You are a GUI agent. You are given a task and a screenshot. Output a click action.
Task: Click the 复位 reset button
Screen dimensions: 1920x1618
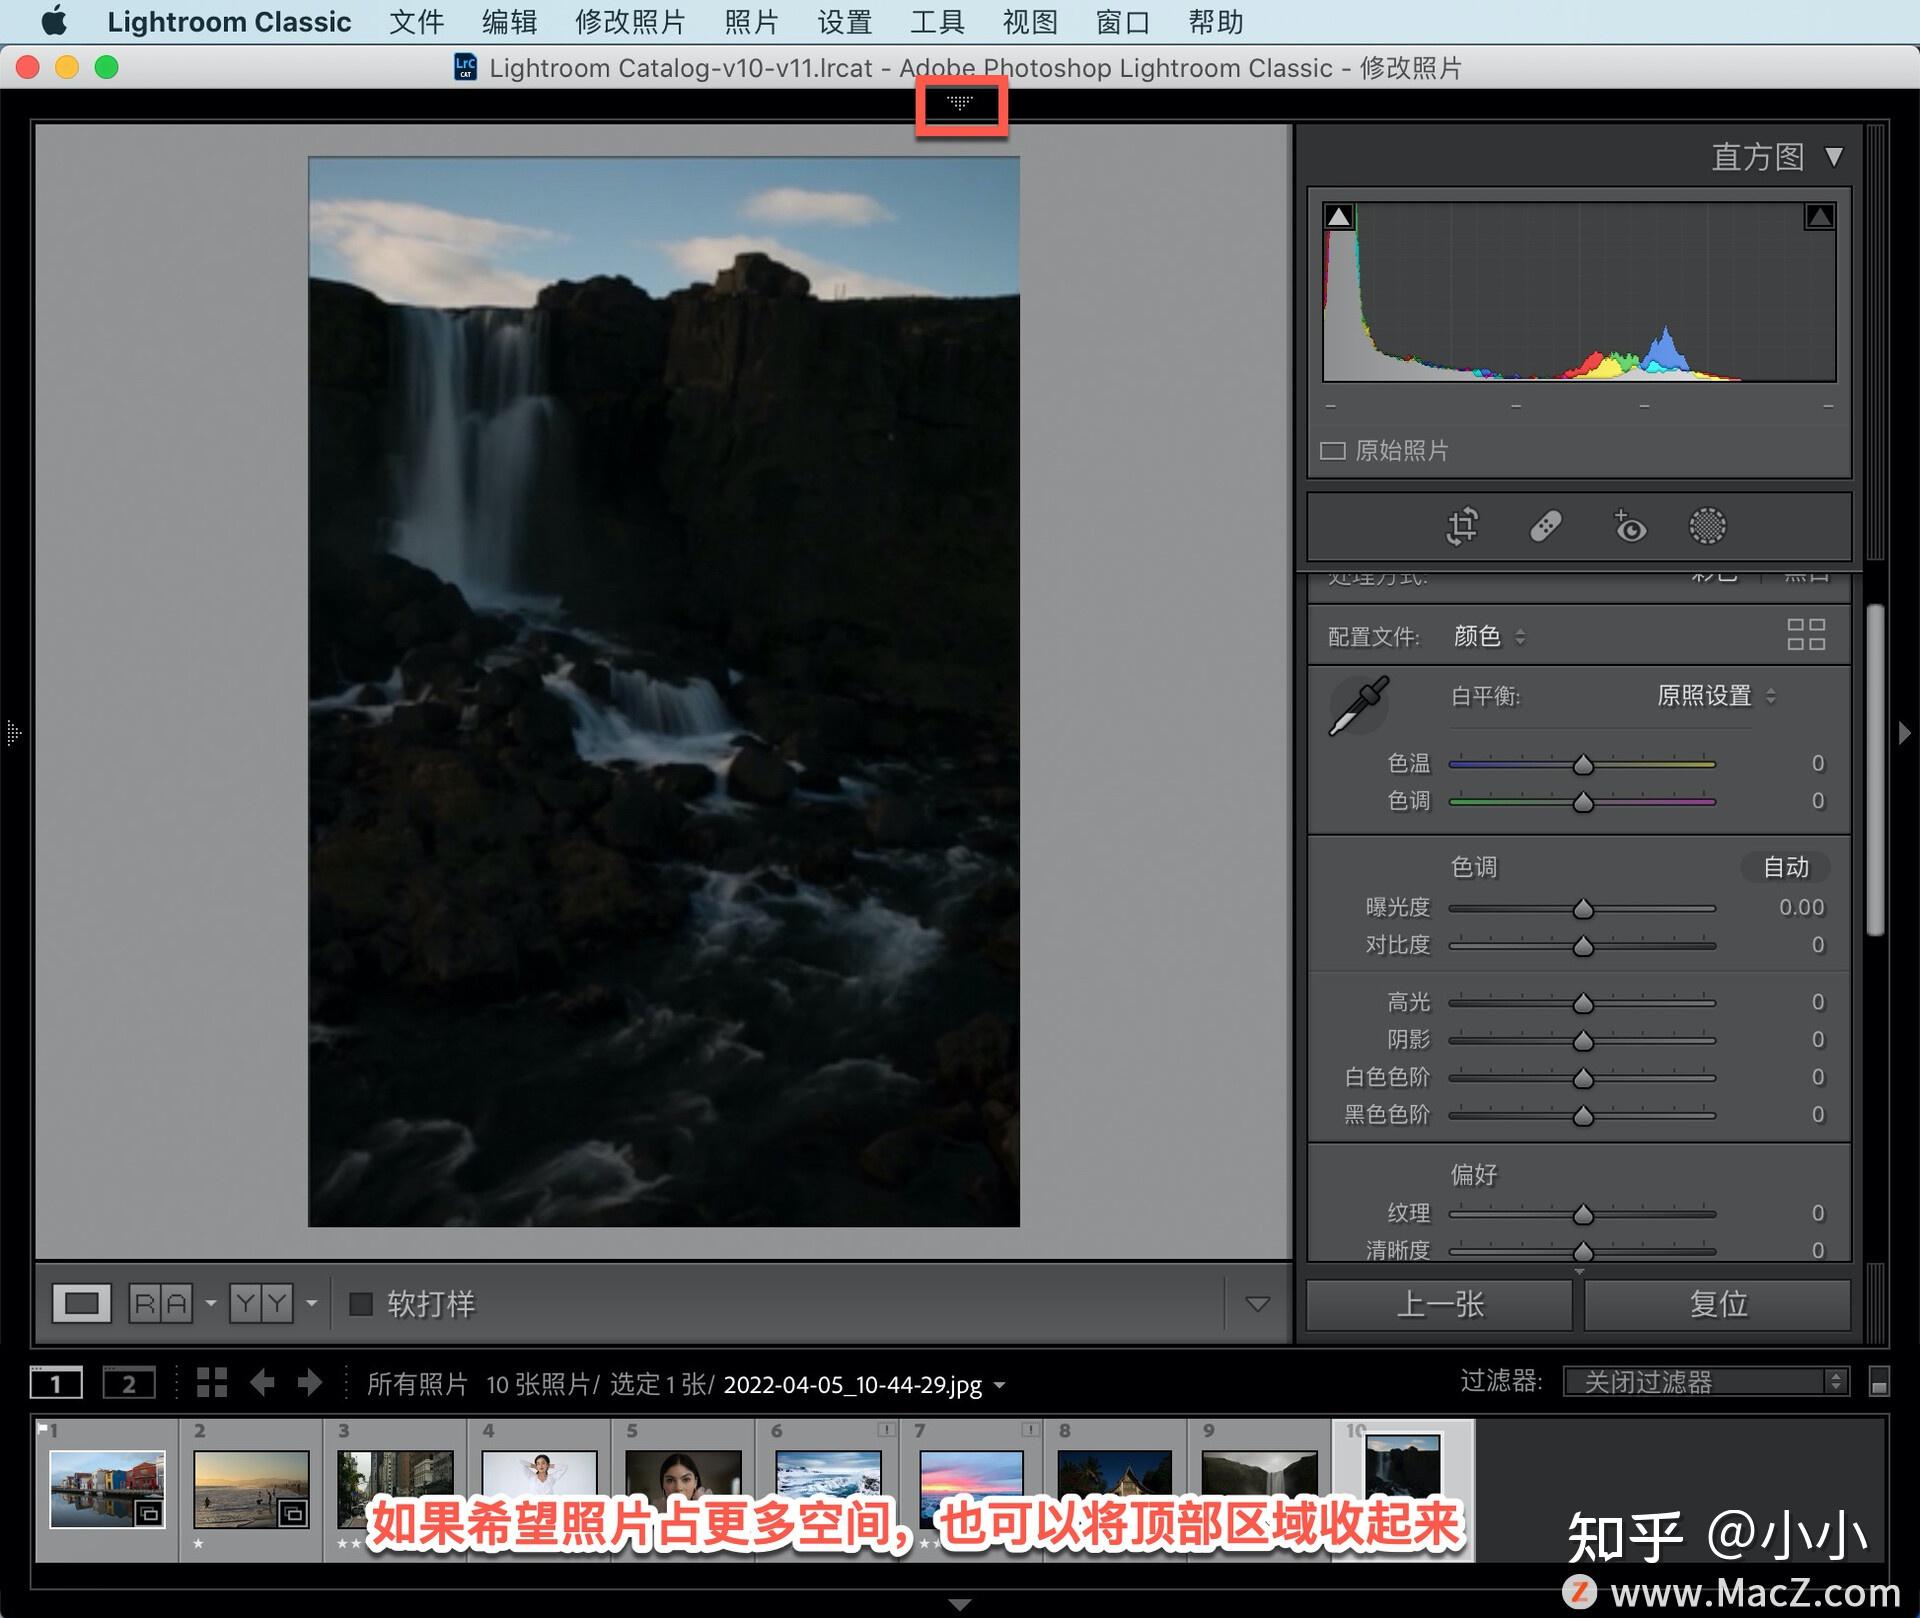[1718, 1303]
